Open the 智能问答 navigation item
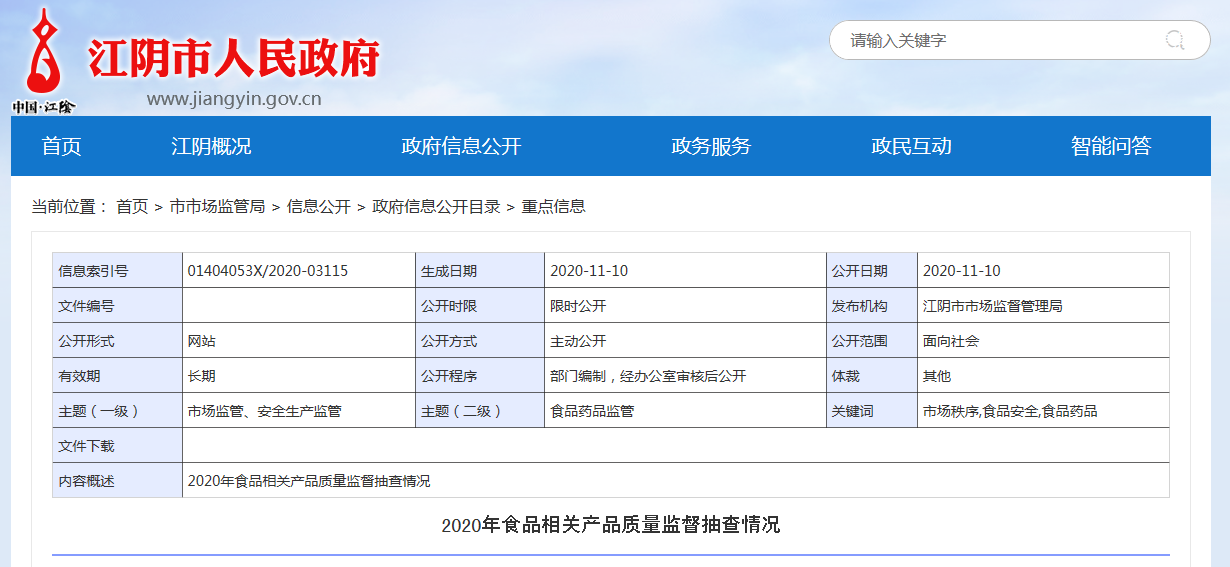1230x567 pixels. point(1111,146)
